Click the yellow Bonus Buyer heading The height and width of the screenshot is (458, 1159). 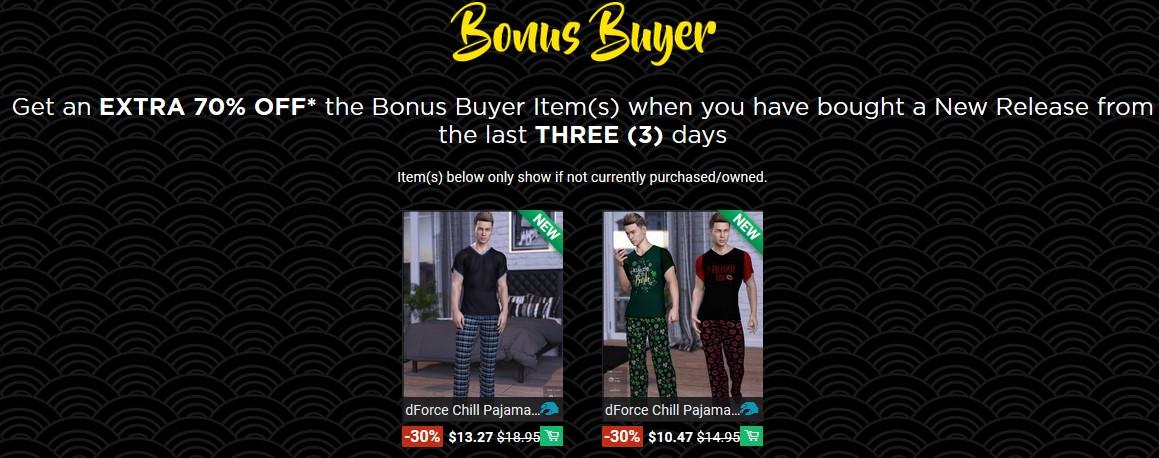click(x=583, y=33)
